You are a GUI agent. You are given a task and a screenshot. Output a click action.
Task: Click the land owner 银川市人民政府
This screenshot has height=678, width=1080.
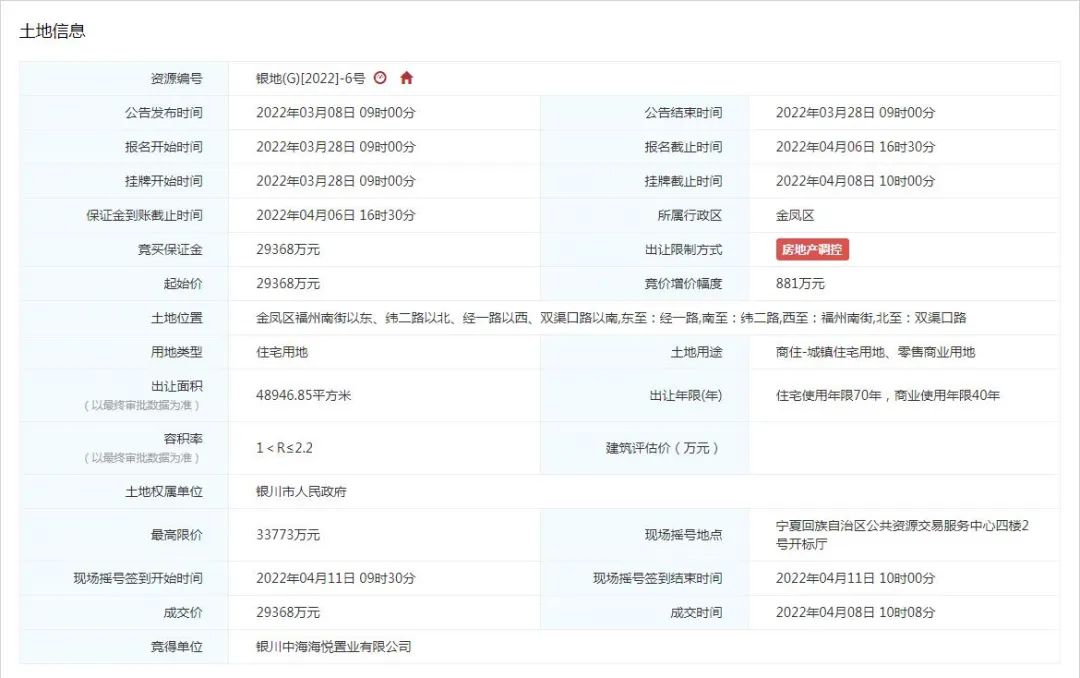click(301, 492)
